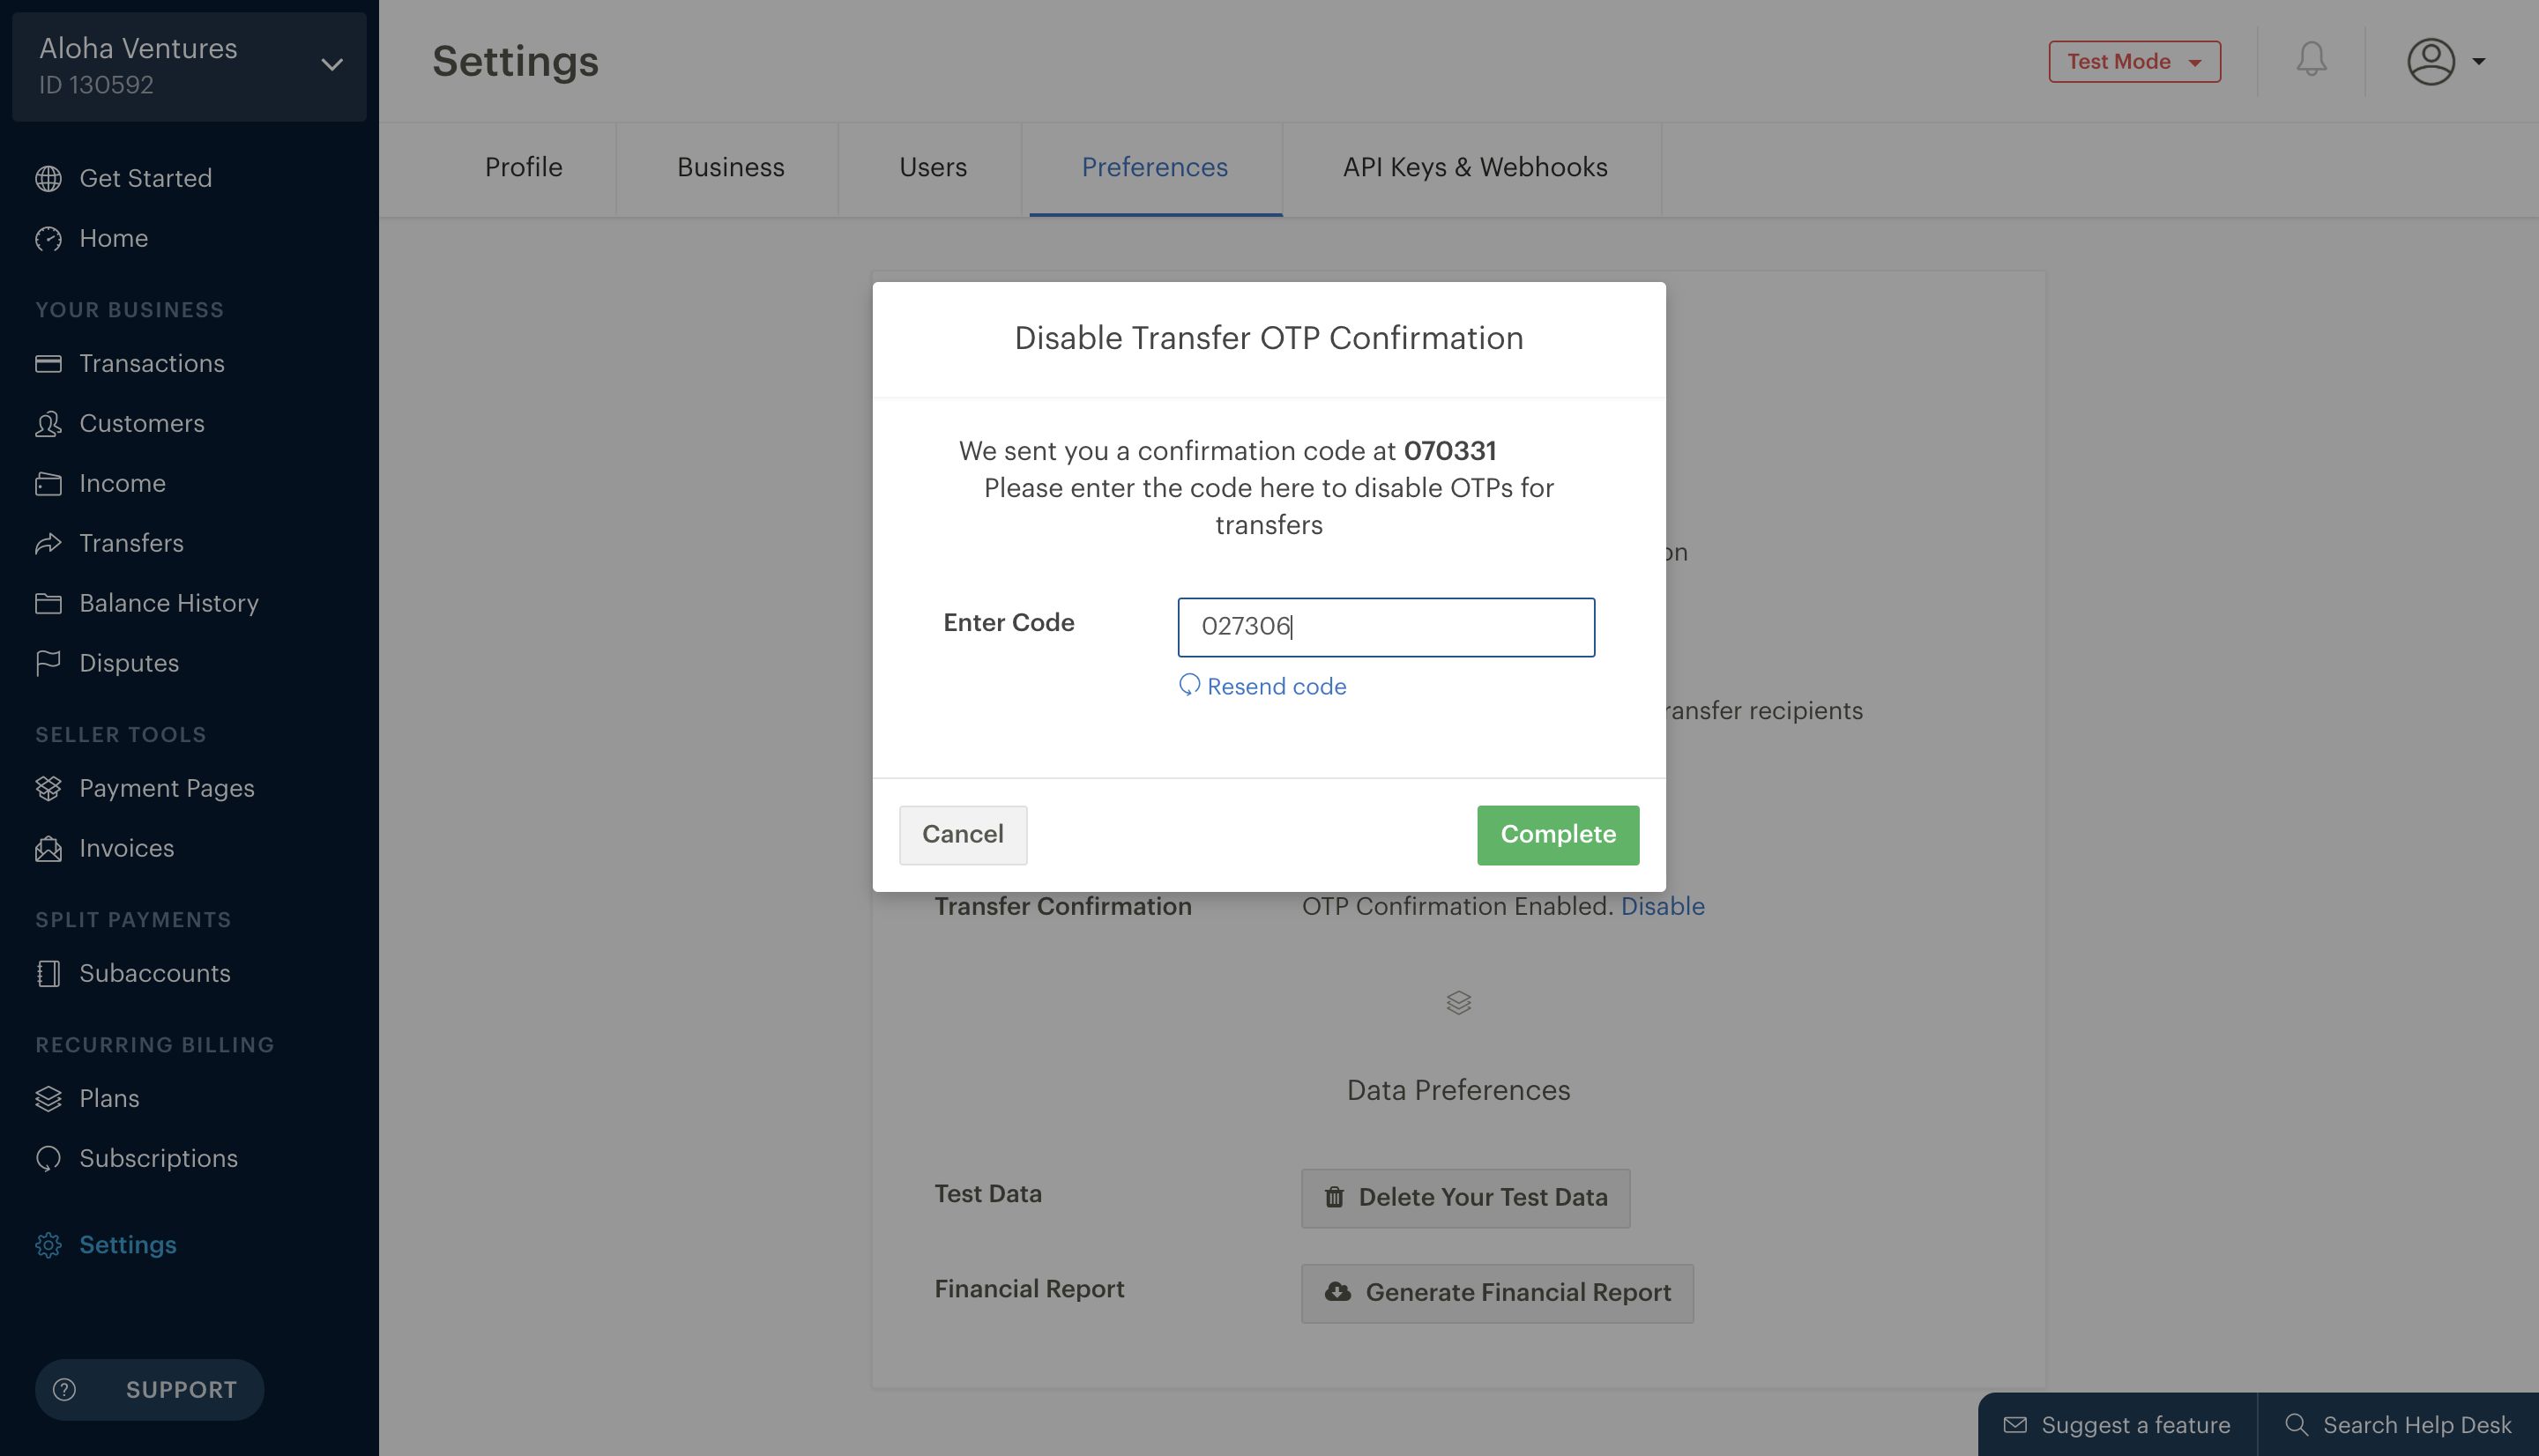Click the Get Started globe icon
This screenshot has width=2539, height=1456.
tap(48, 178)
